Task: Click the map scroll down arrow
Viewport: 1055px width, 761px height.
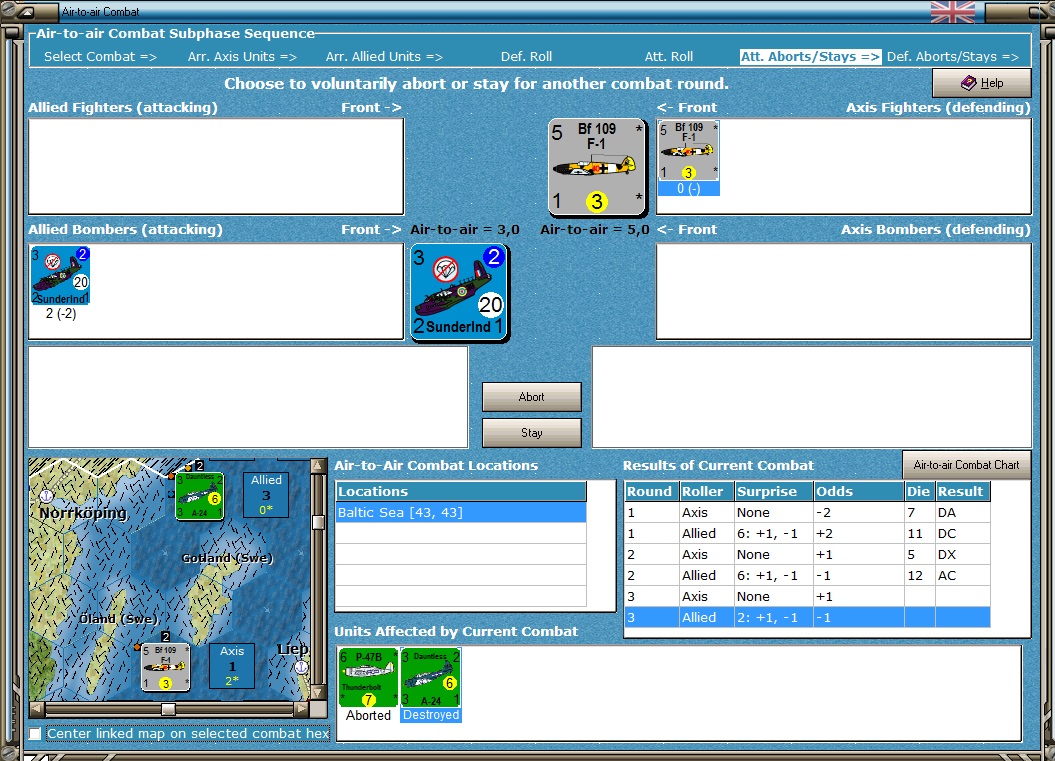Action: pyautogui.click(x=318, y=692)
